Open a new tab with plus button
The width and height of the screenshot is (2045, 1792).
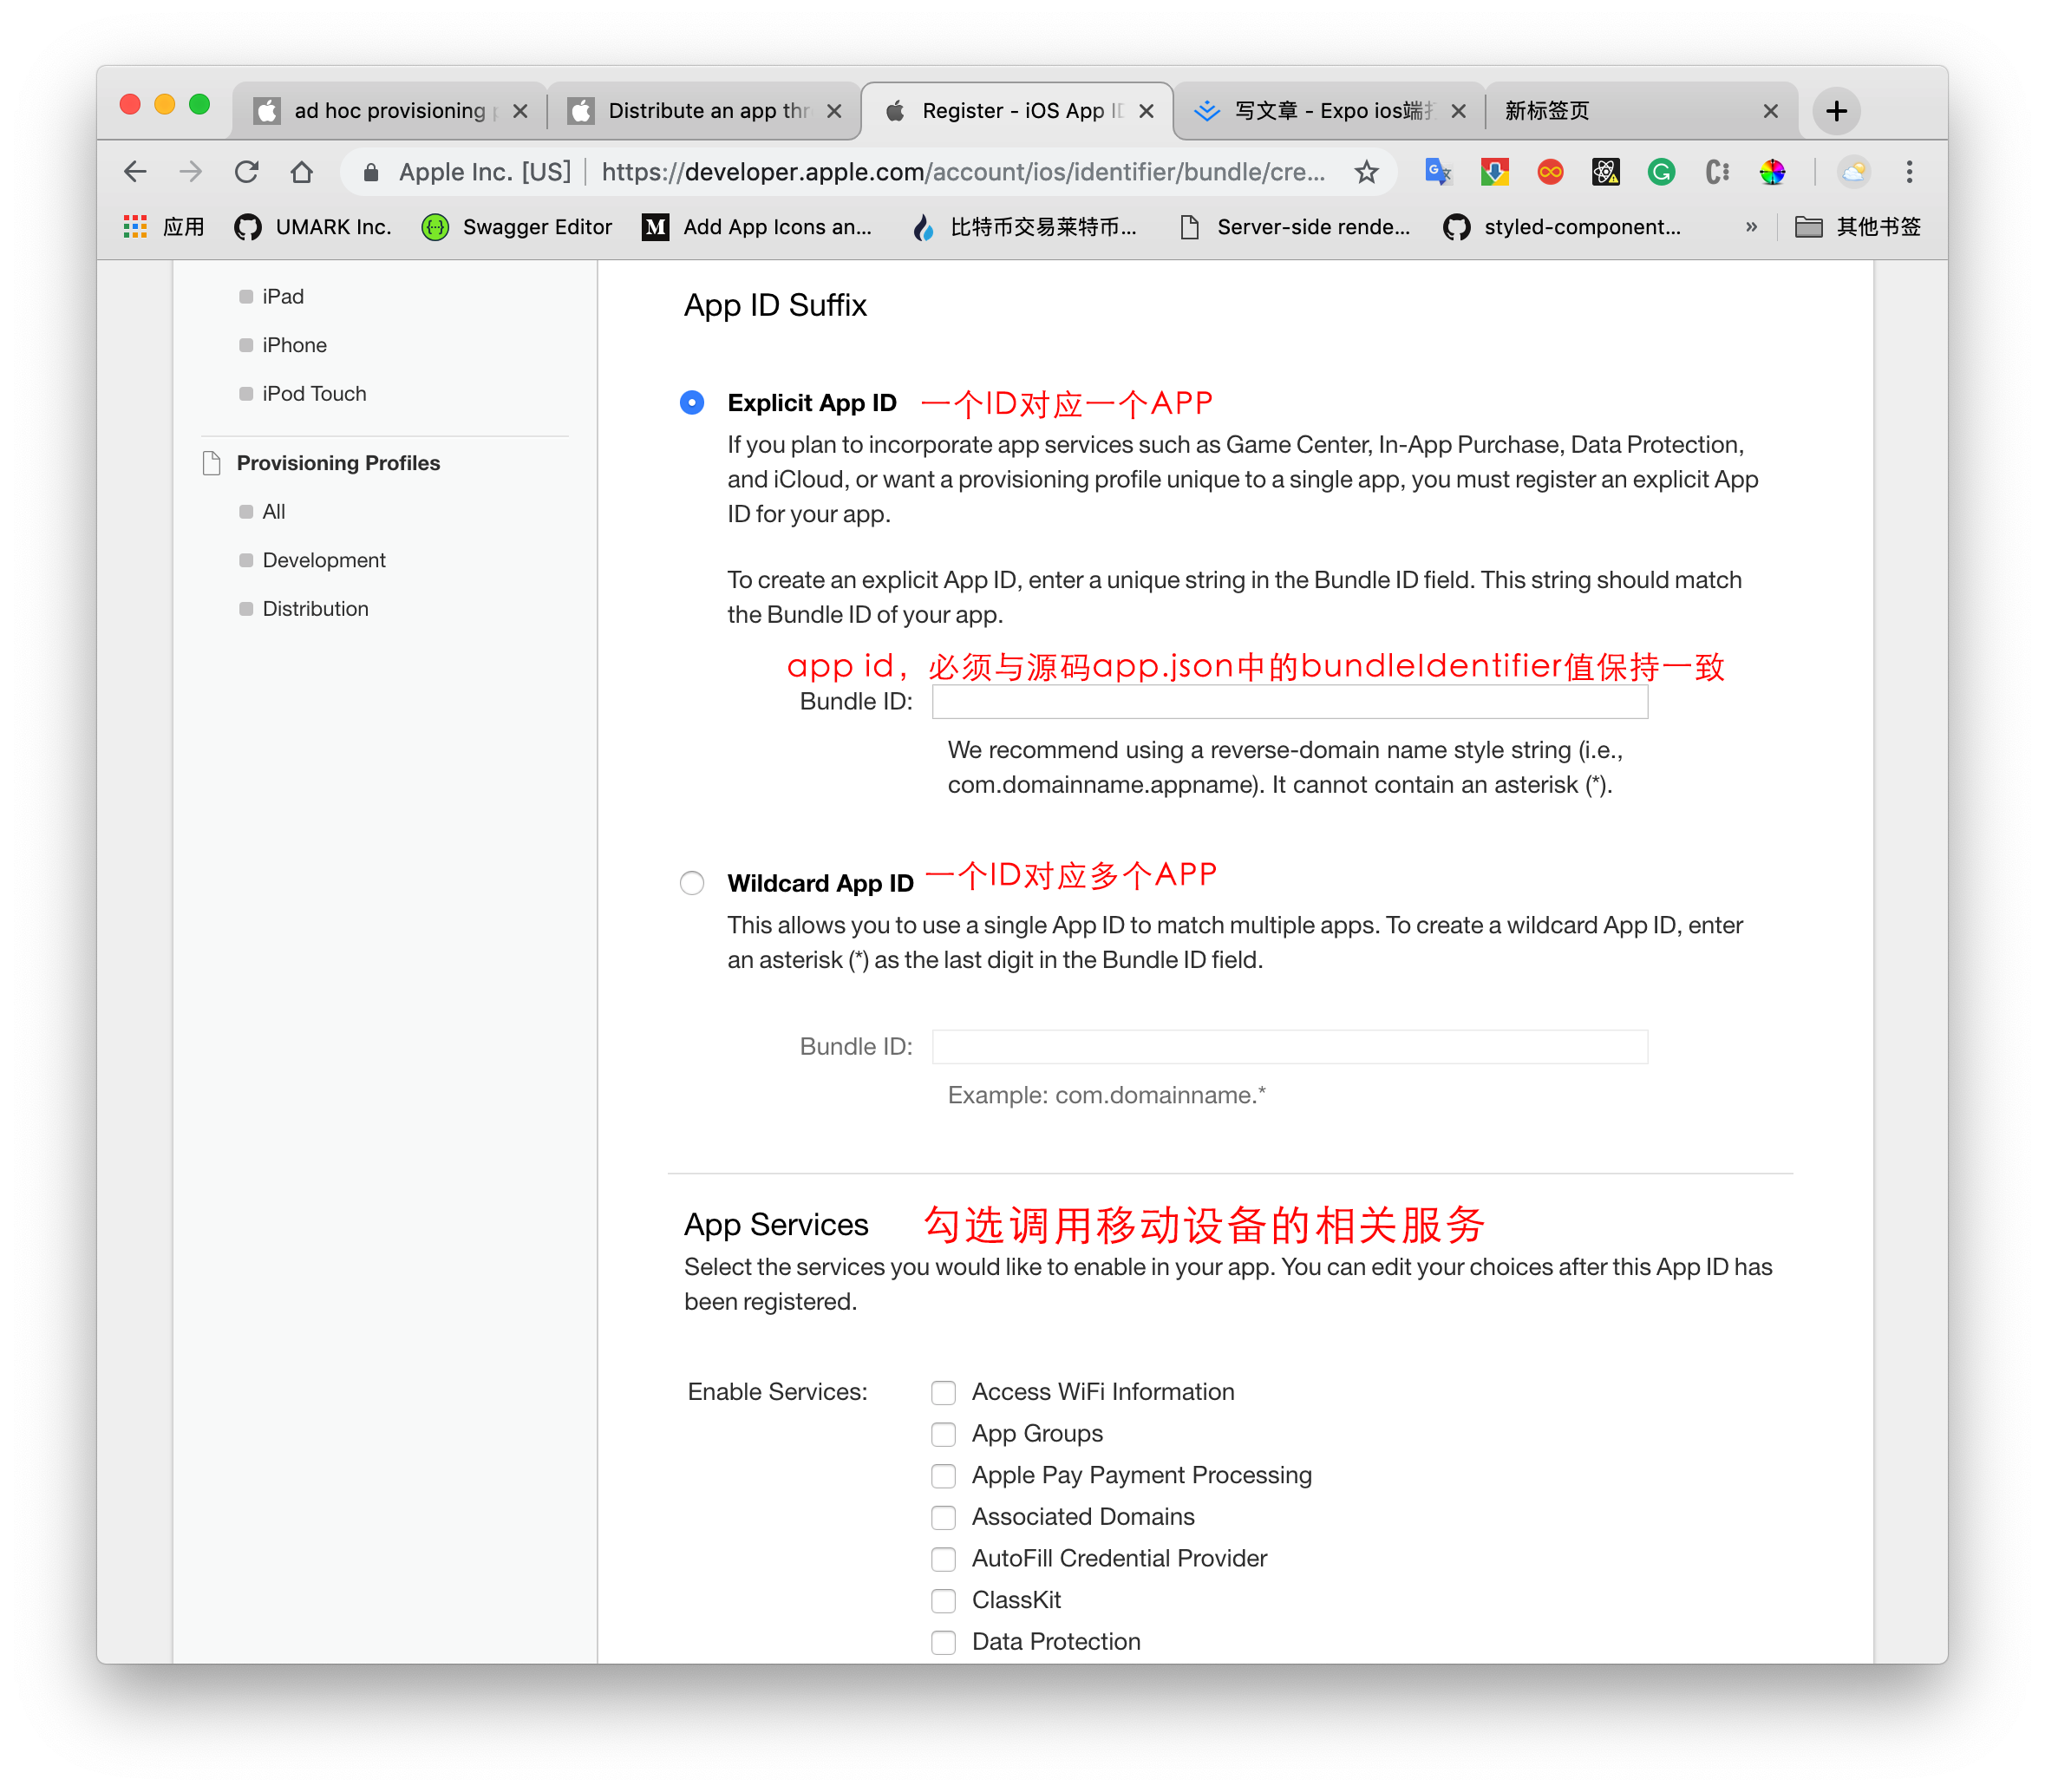(x=1836, y=111)
